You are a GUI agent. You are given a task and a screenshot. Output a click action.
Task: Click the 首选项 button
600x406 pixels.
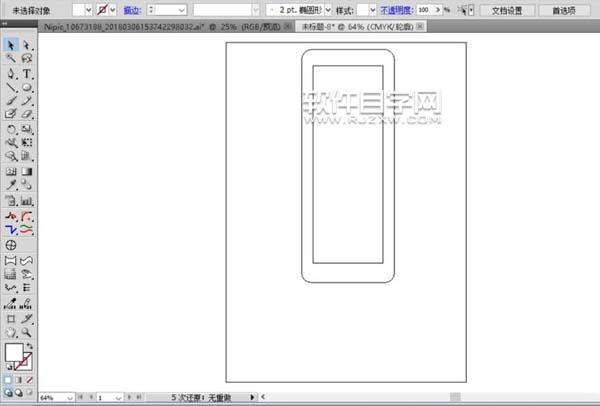click(x=564, y=10)
